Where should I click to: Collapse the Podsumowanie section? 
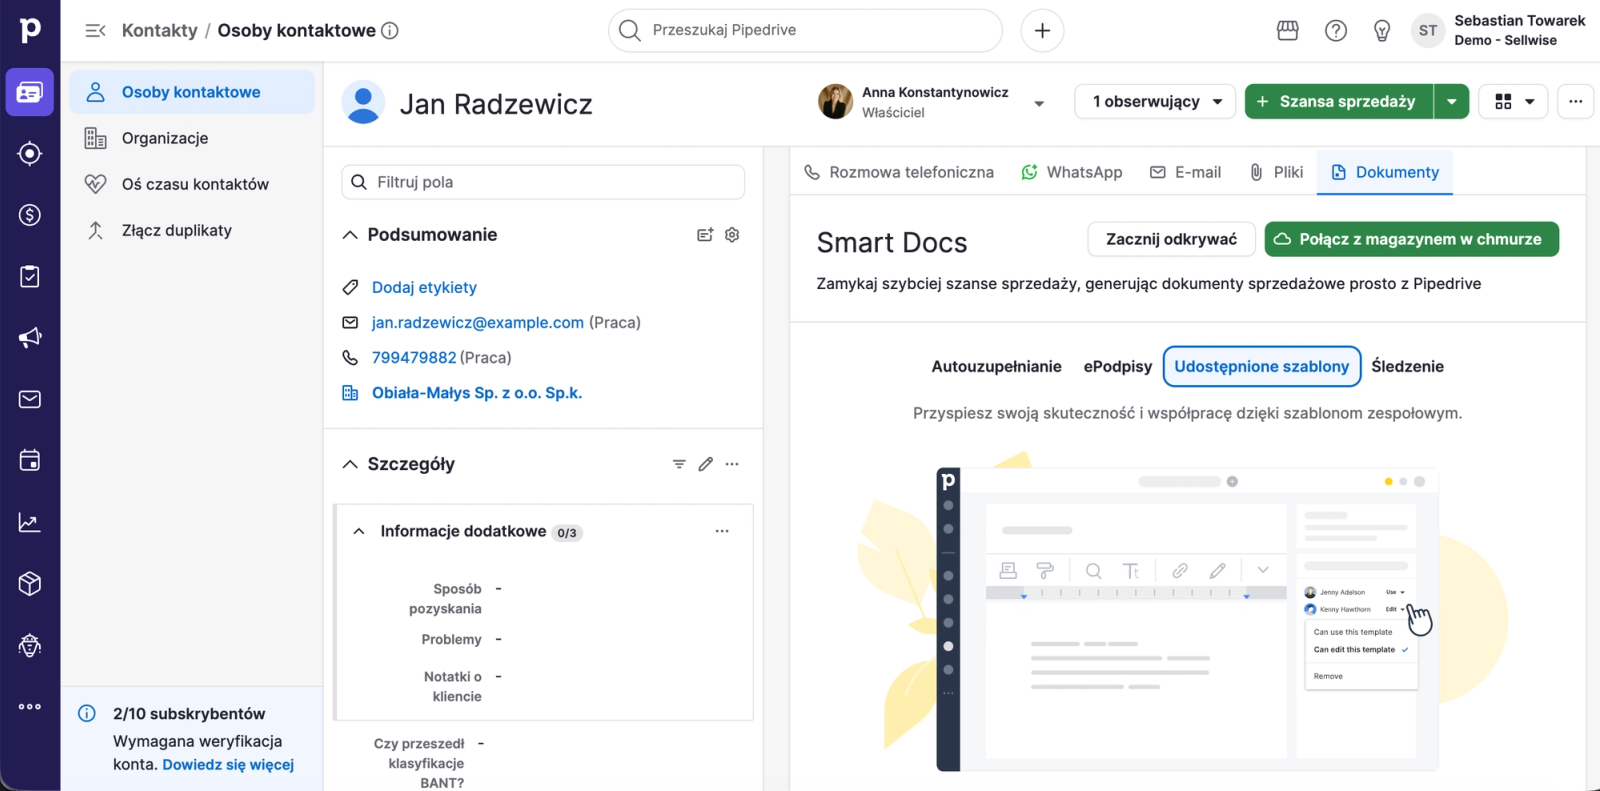[x=350, y=235]
